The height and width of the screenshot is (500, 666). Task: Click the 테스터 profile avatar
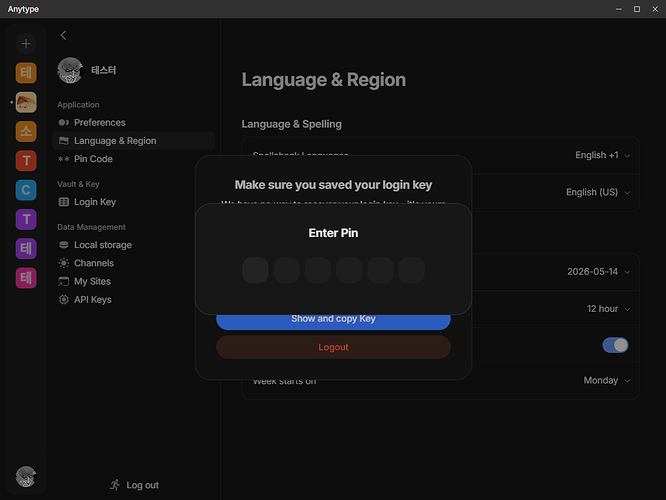[70, 70]
